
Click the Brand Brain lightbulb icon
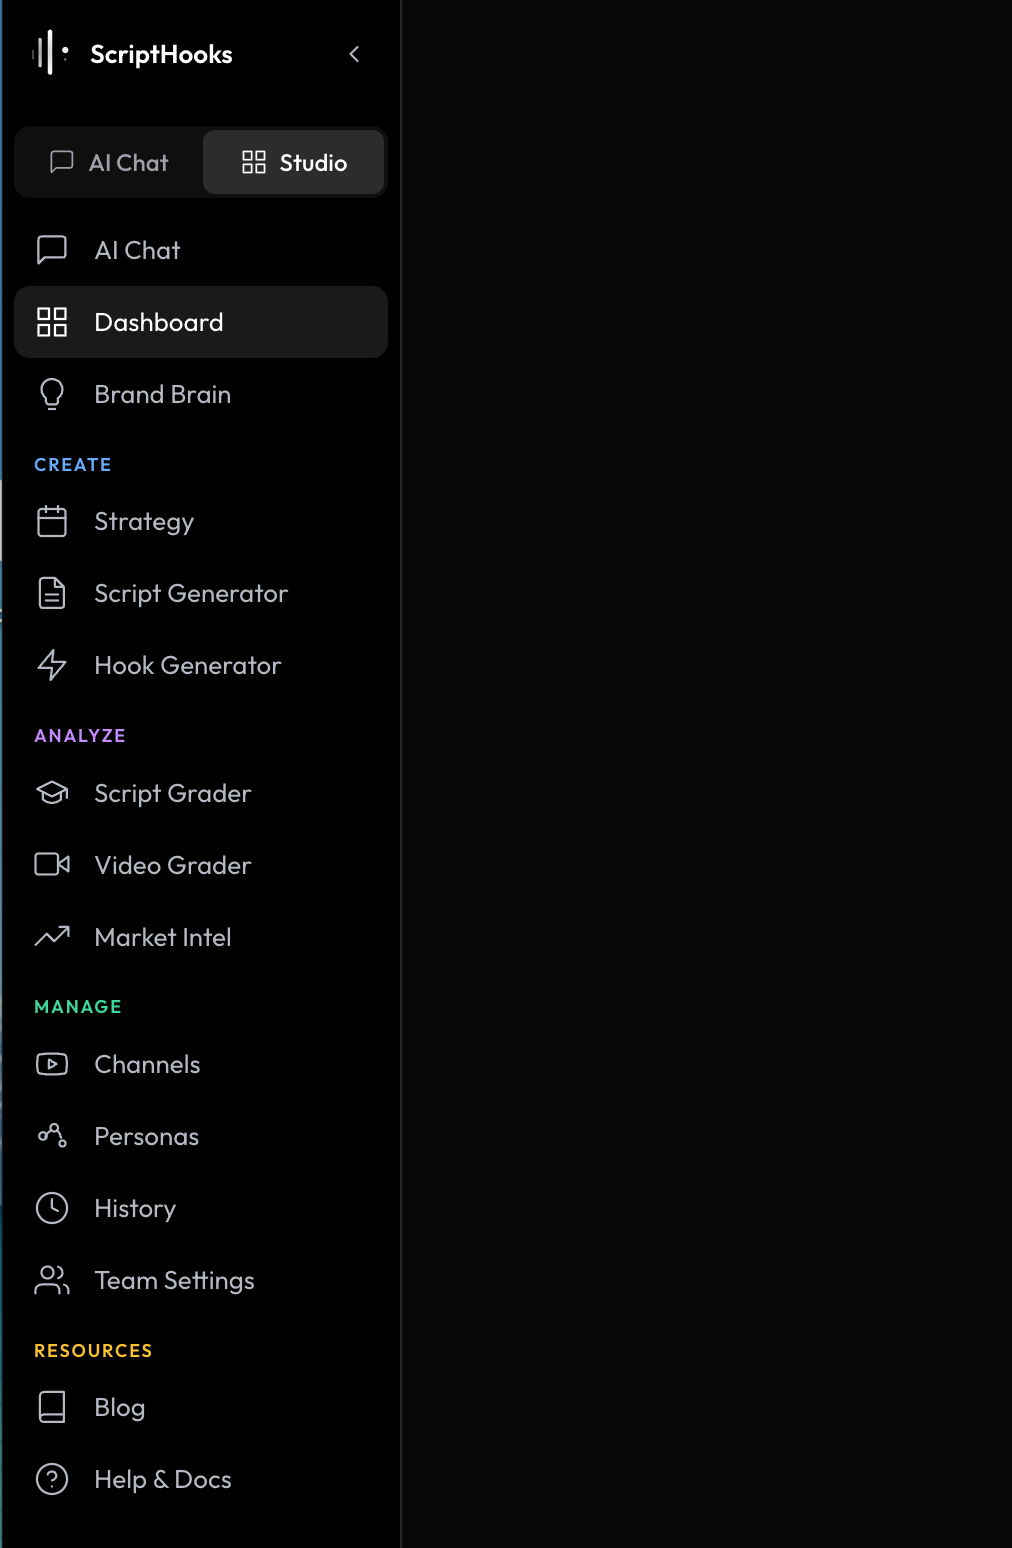point(51,394)
